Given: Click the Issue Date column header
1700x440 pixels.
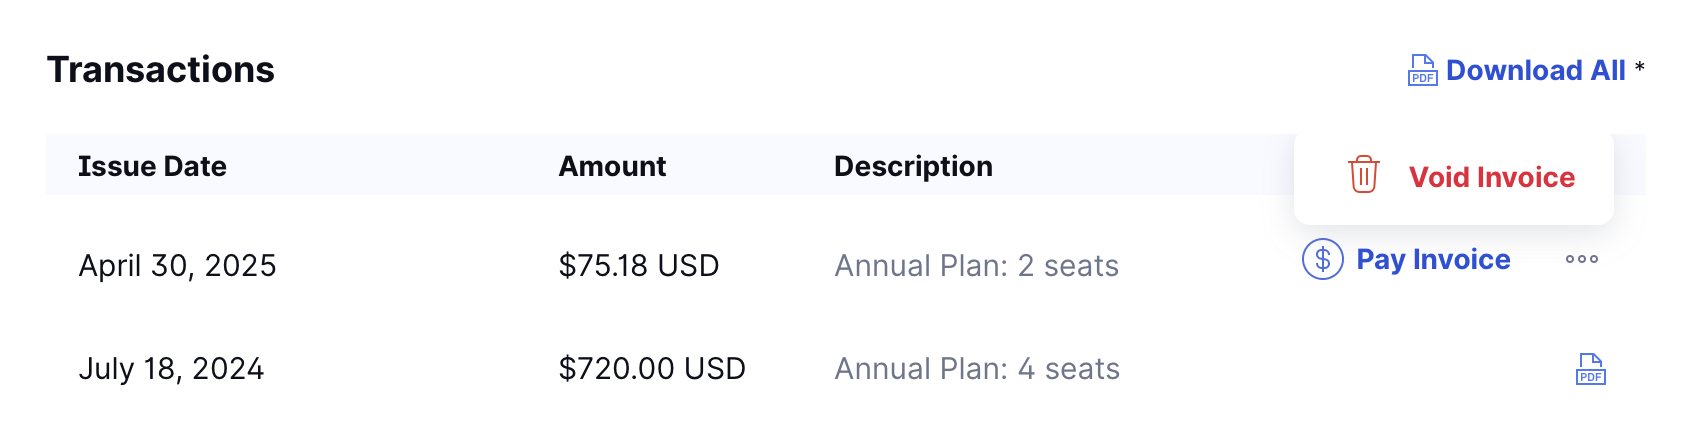Looking at the screenshot, I should click(x=152, y=166).
